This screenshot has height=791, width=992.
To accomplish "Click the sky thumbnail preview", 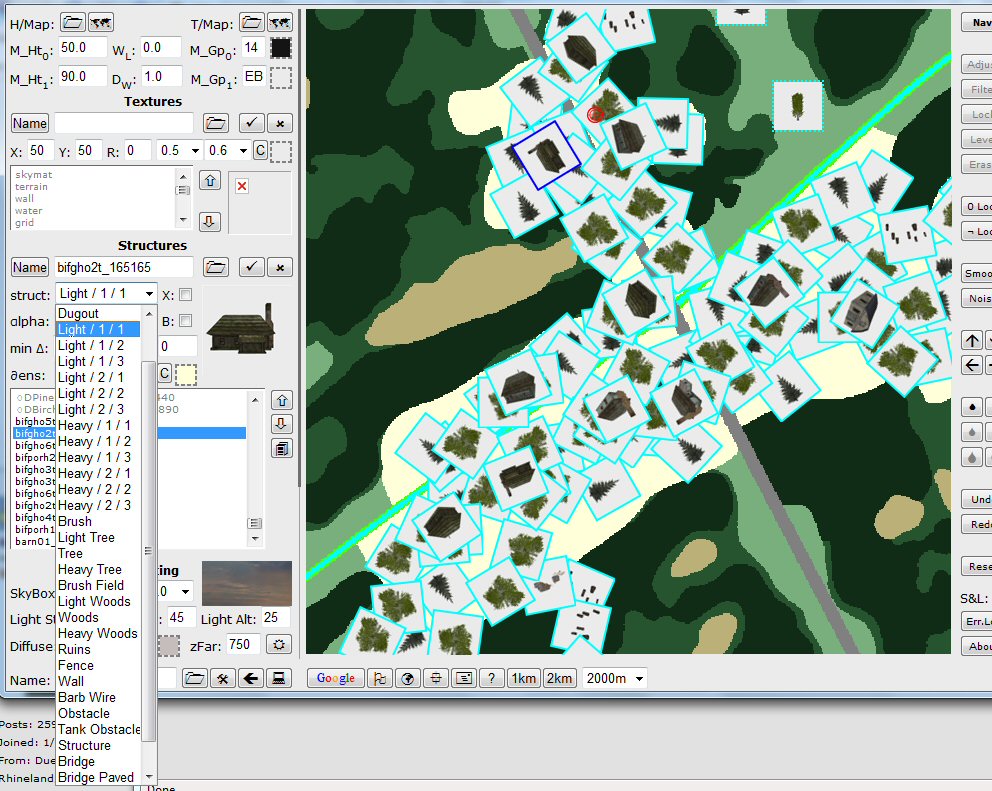I will point(247,583).
